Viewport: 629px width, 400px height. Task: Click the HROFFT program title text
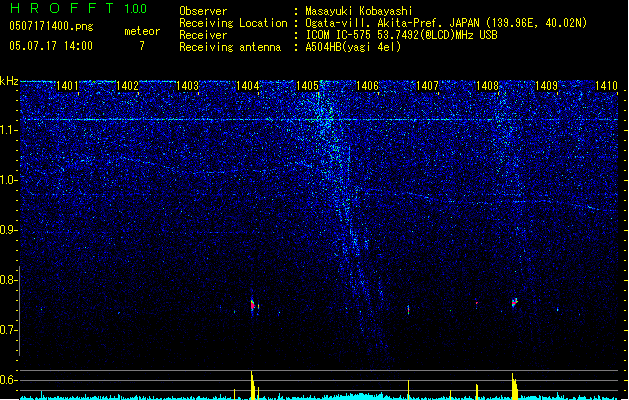[62, 8]
